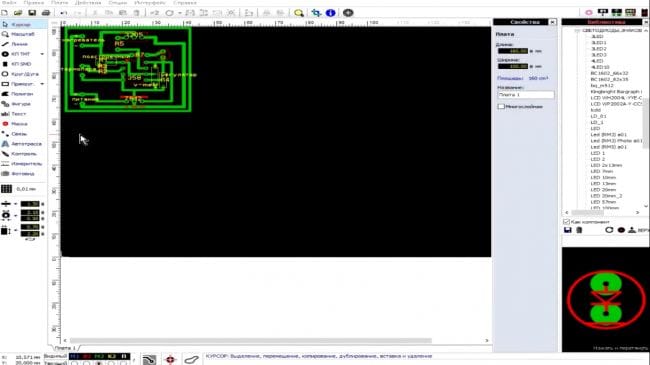The width and height of the screenshot is (650, 365).
Task: Click the blue info icon in toolbar
Action: click(330, 13)
